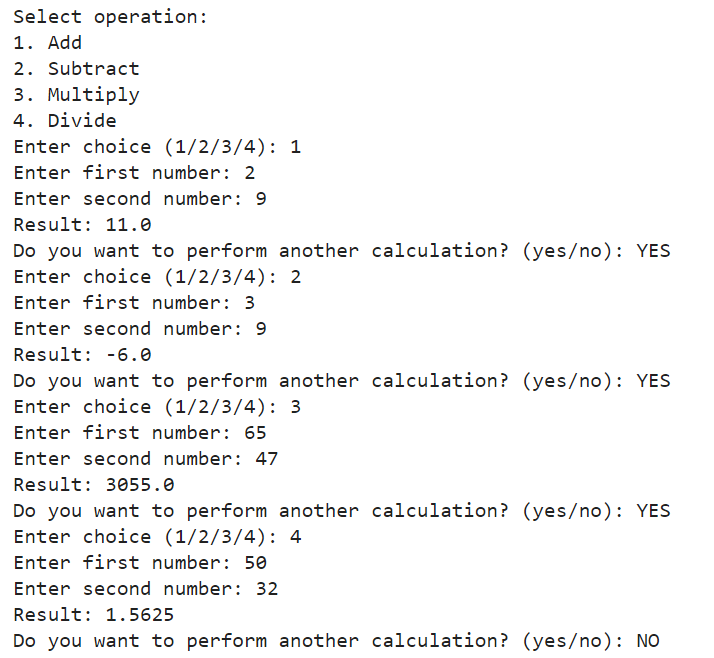The width and height of the screenshot is (714, 658).
Task: Click the "Select operation:" header line
Action: [110, 17]
